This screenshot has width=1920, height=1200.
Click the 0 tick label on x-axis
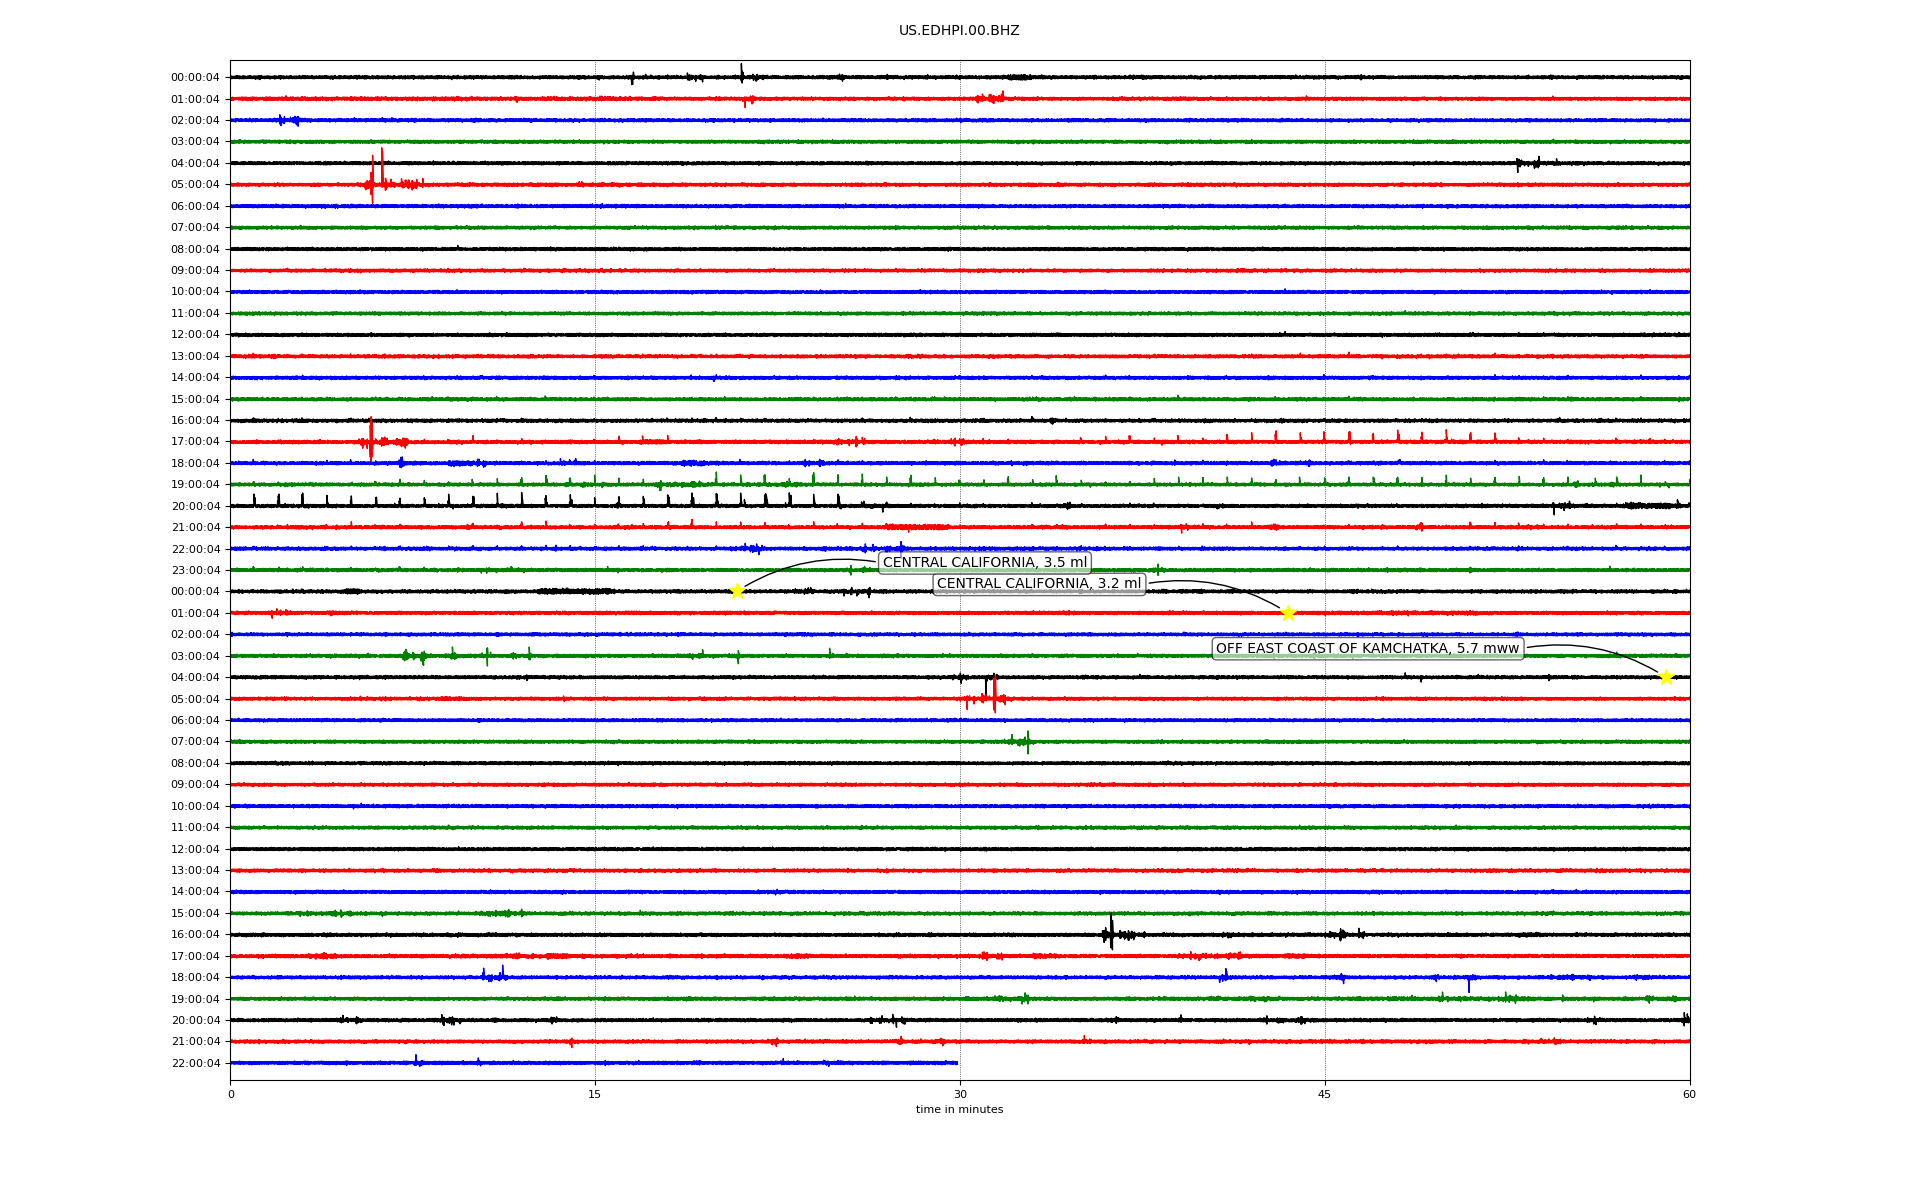(x=231, y=1094)
